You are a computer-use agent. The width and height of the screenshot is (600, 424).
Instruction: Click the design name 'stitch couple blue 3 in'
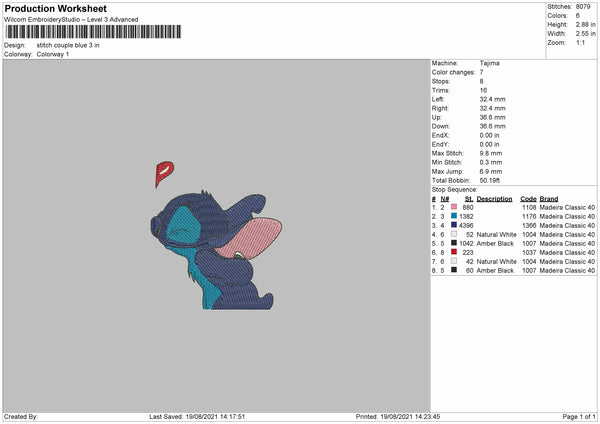point(68,45)
